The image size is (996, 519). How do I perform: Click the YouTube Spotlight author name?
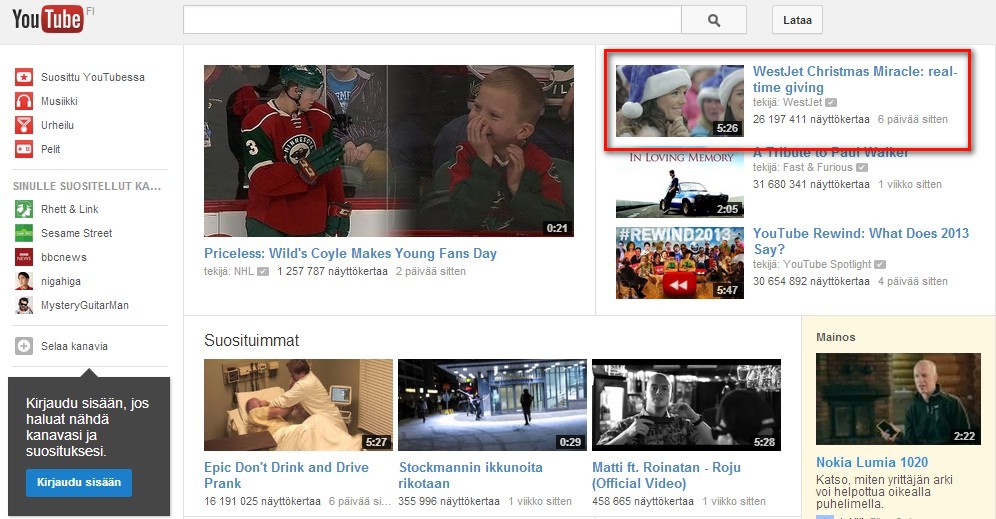(827, 264)
